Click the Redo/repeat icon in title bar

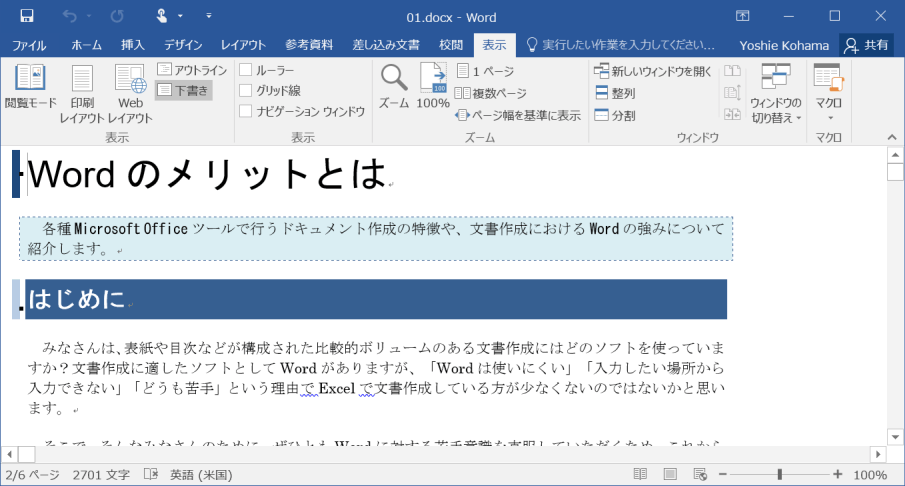tap(117, 16)
